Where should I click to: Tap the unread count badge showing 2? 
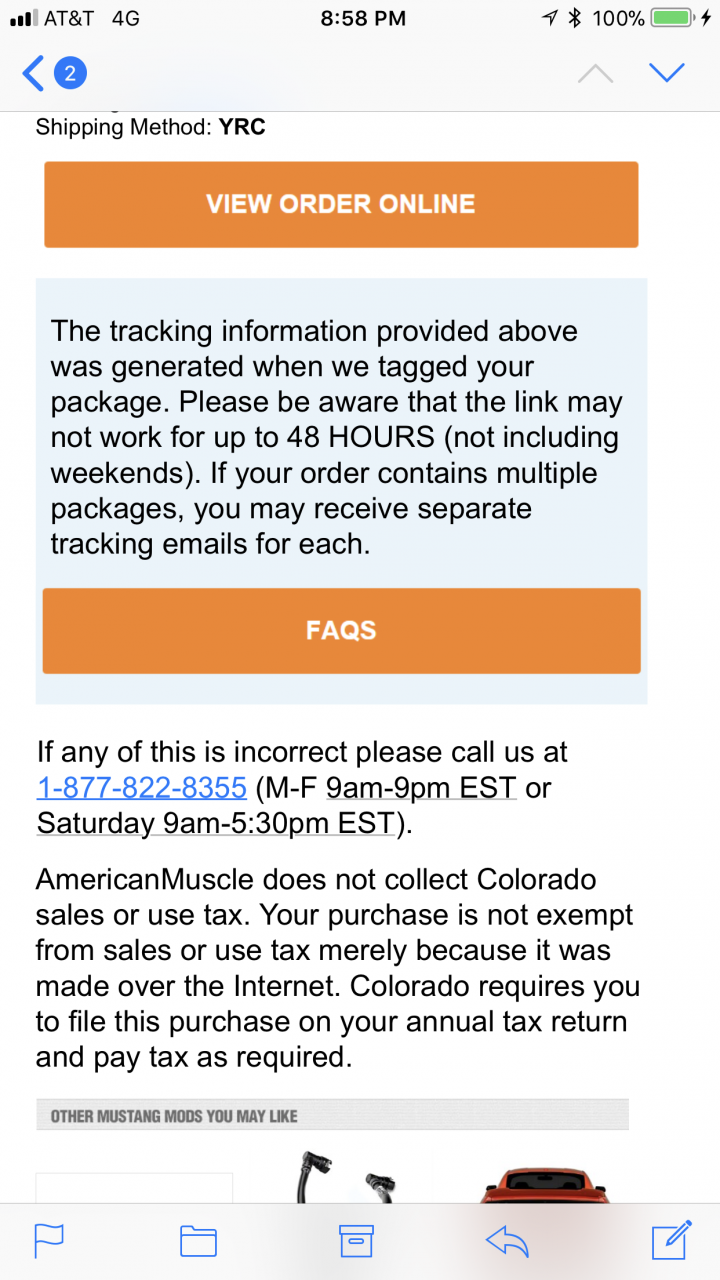click(70, 73)
